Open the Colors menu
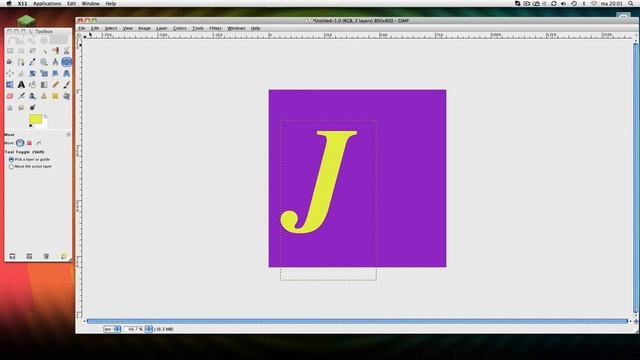 point(180,28)
